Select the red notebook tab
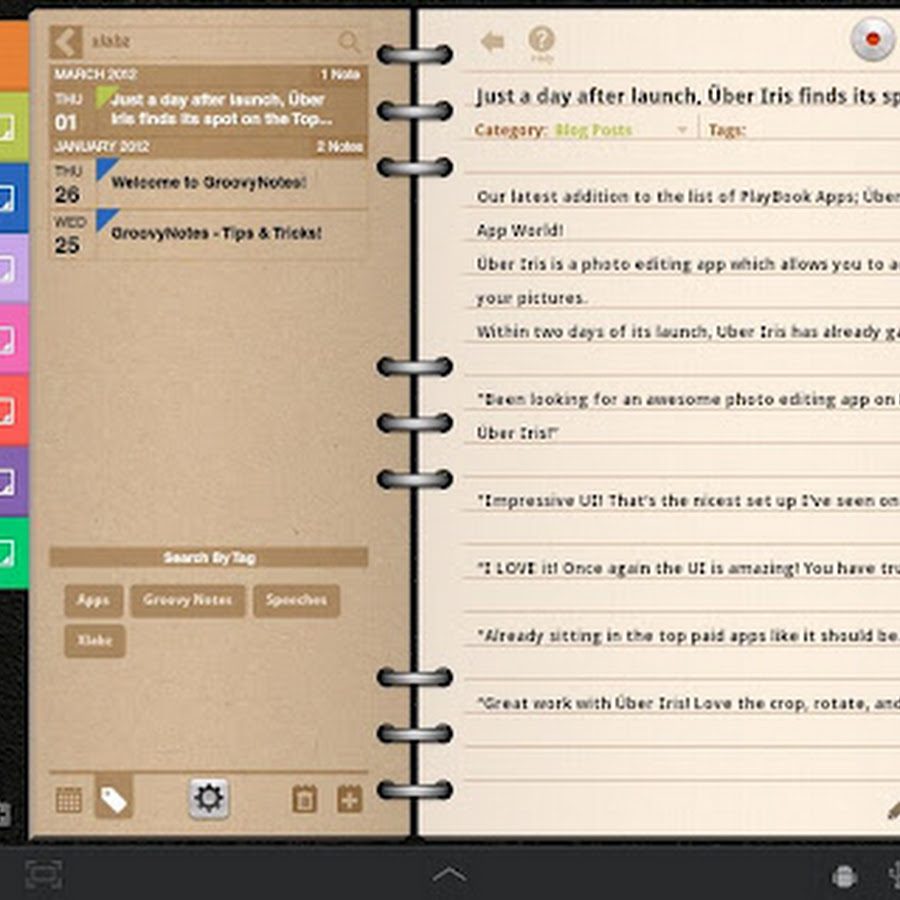This screenshot has height=900, width=900. click(14, 410)
